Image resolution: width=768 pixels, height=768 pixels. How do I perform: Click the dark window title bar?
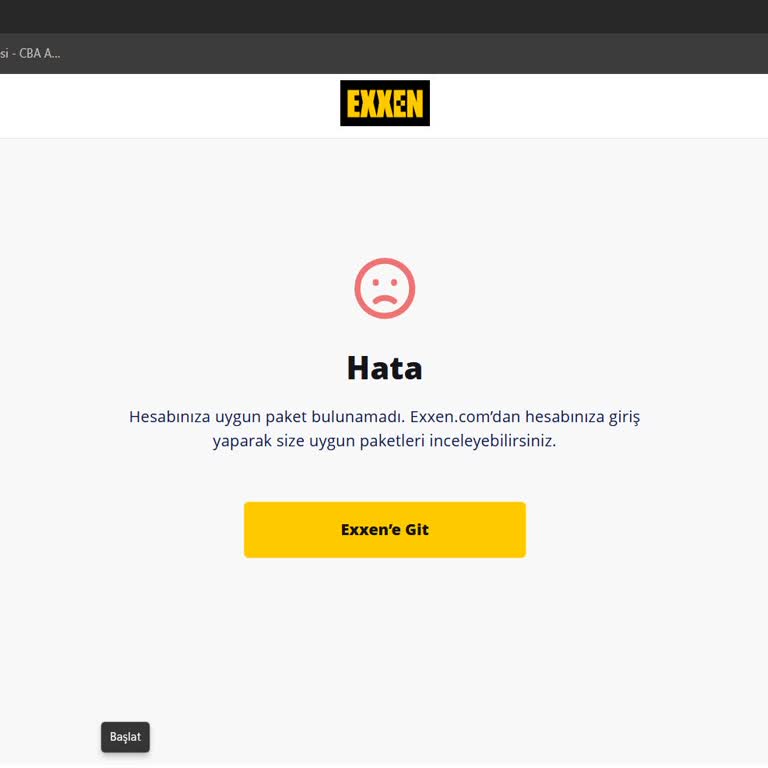384,17
